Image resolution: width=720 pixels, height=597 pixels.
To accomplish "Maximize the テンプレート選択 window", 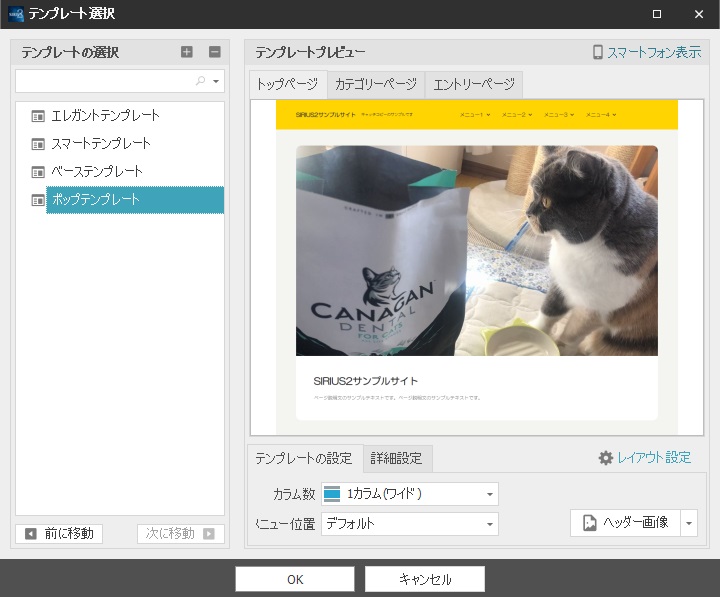I will click(657, 14).
